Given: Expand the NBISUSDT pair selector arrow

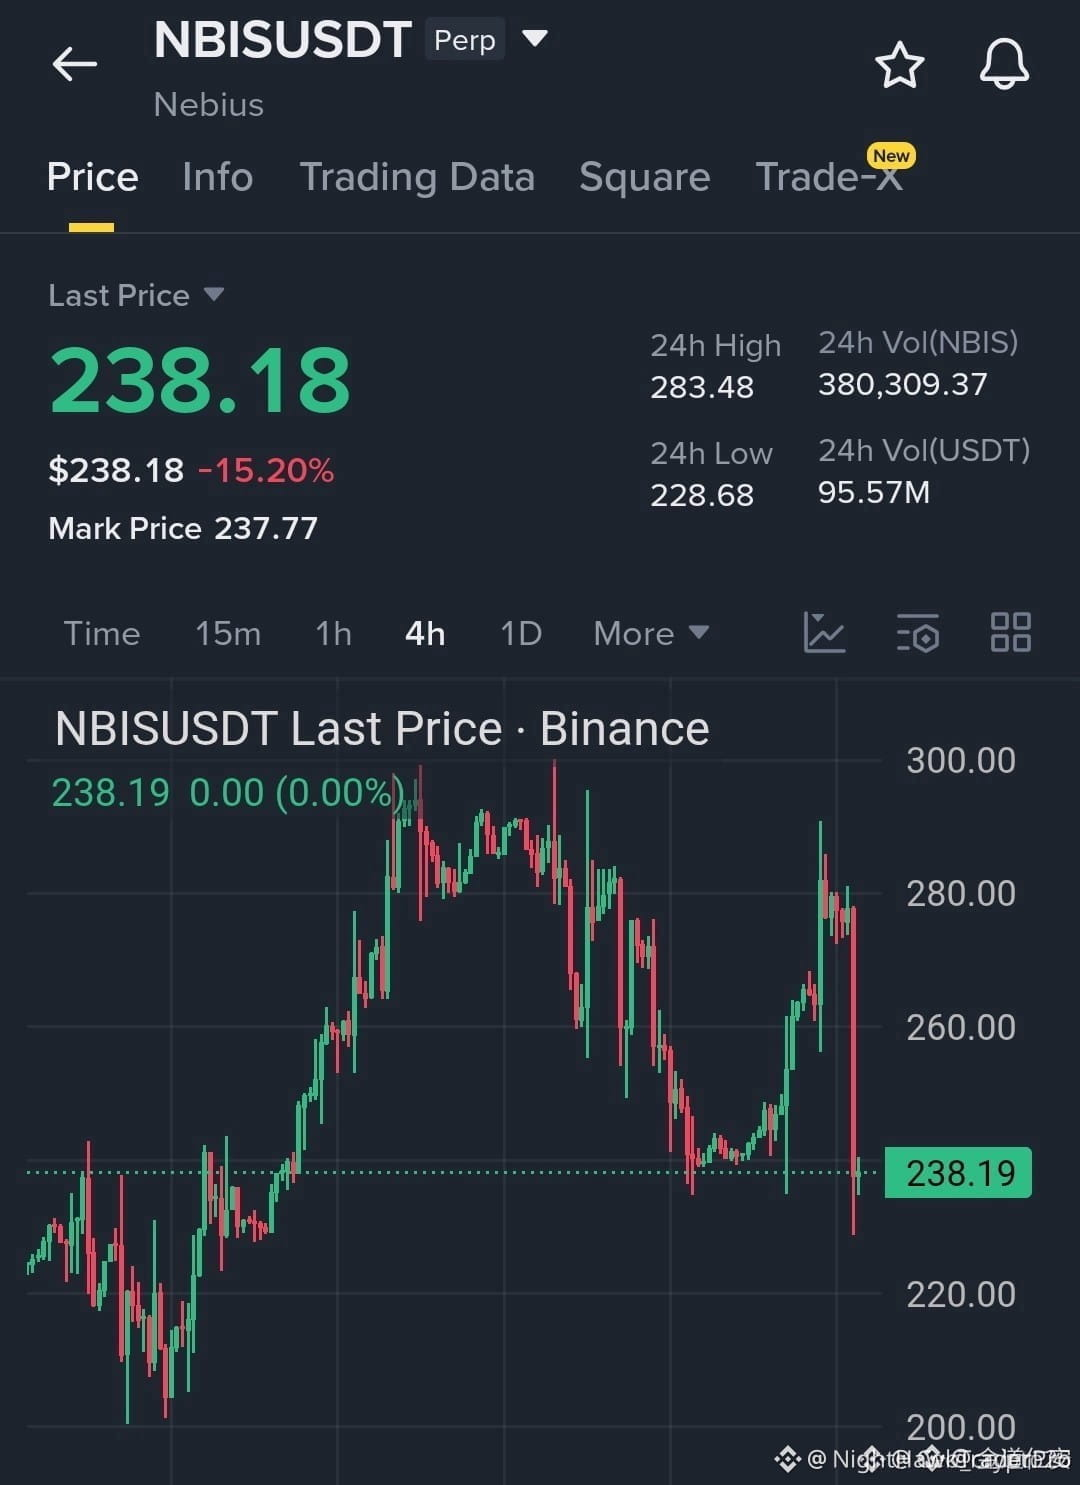Looking at the screenshot, I should click(535, 39).
